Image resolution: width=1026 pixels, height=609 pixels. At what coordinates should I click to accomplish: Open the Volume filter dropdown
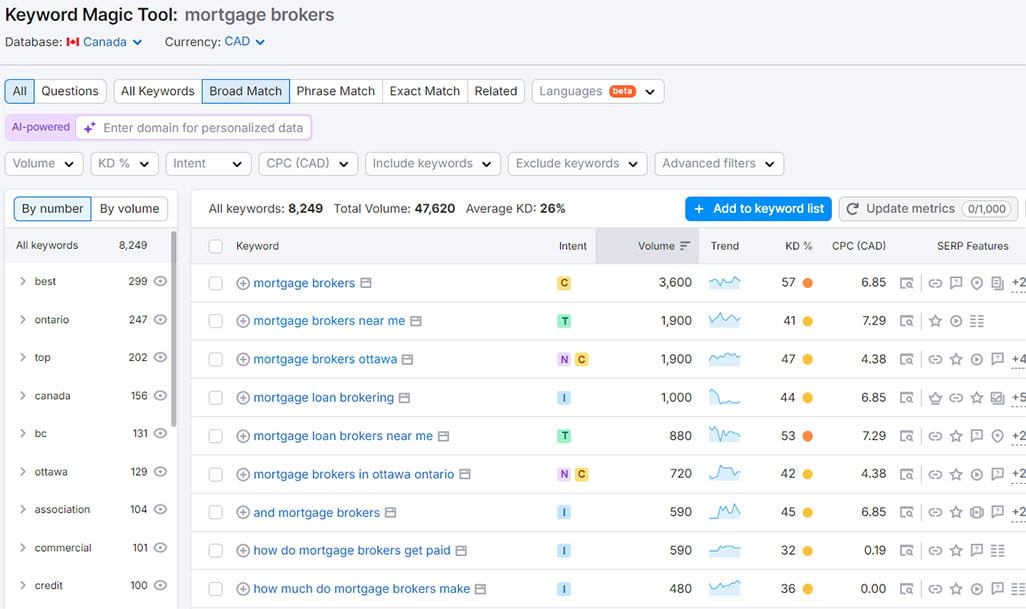tap(43, 163)
